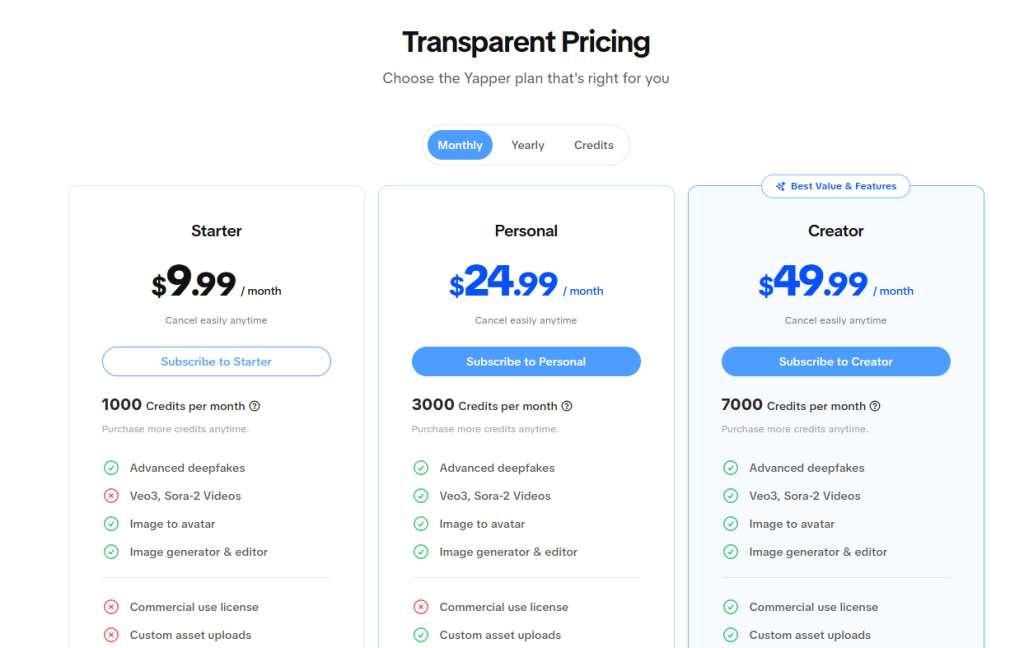Click green check for Starter Advanced deepfakes
Screen dimensions: 1024x648
pos(111,468)
